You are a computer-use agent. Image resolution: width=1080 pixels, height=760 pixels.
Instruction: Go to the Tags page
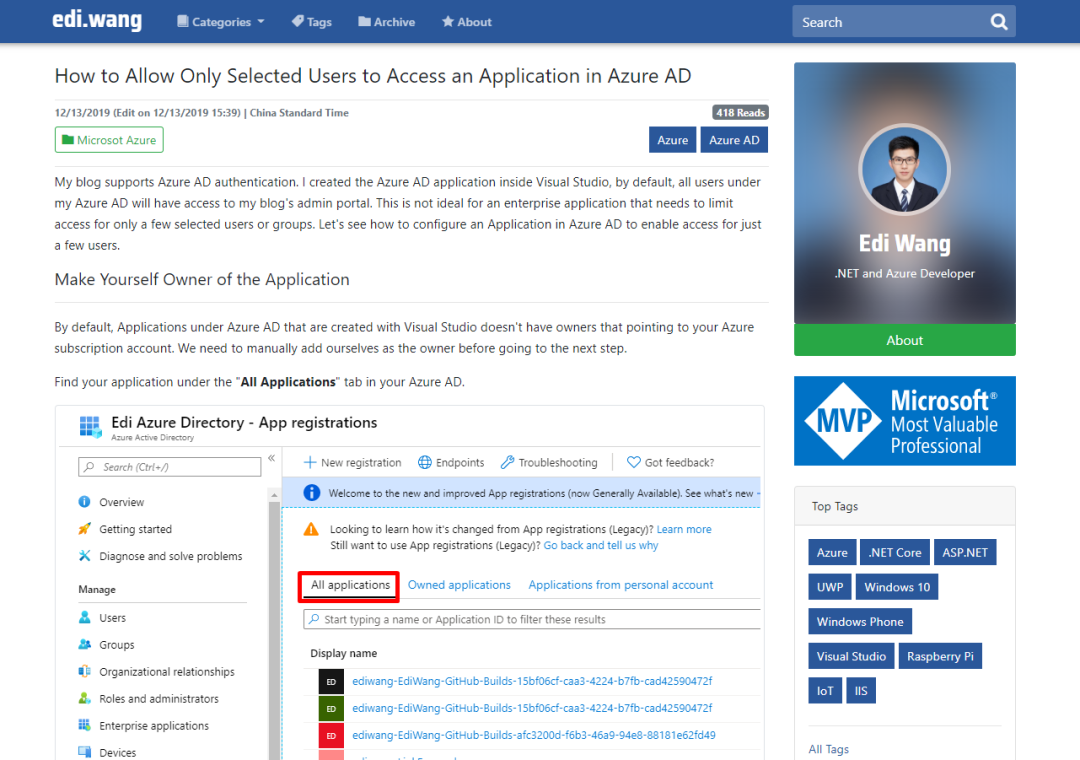(x=311, y=22)
